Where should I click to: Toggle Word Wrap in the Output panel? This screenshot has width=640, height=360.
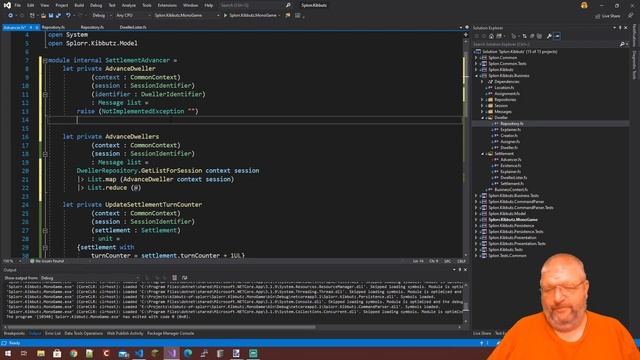tap(184, 278)
